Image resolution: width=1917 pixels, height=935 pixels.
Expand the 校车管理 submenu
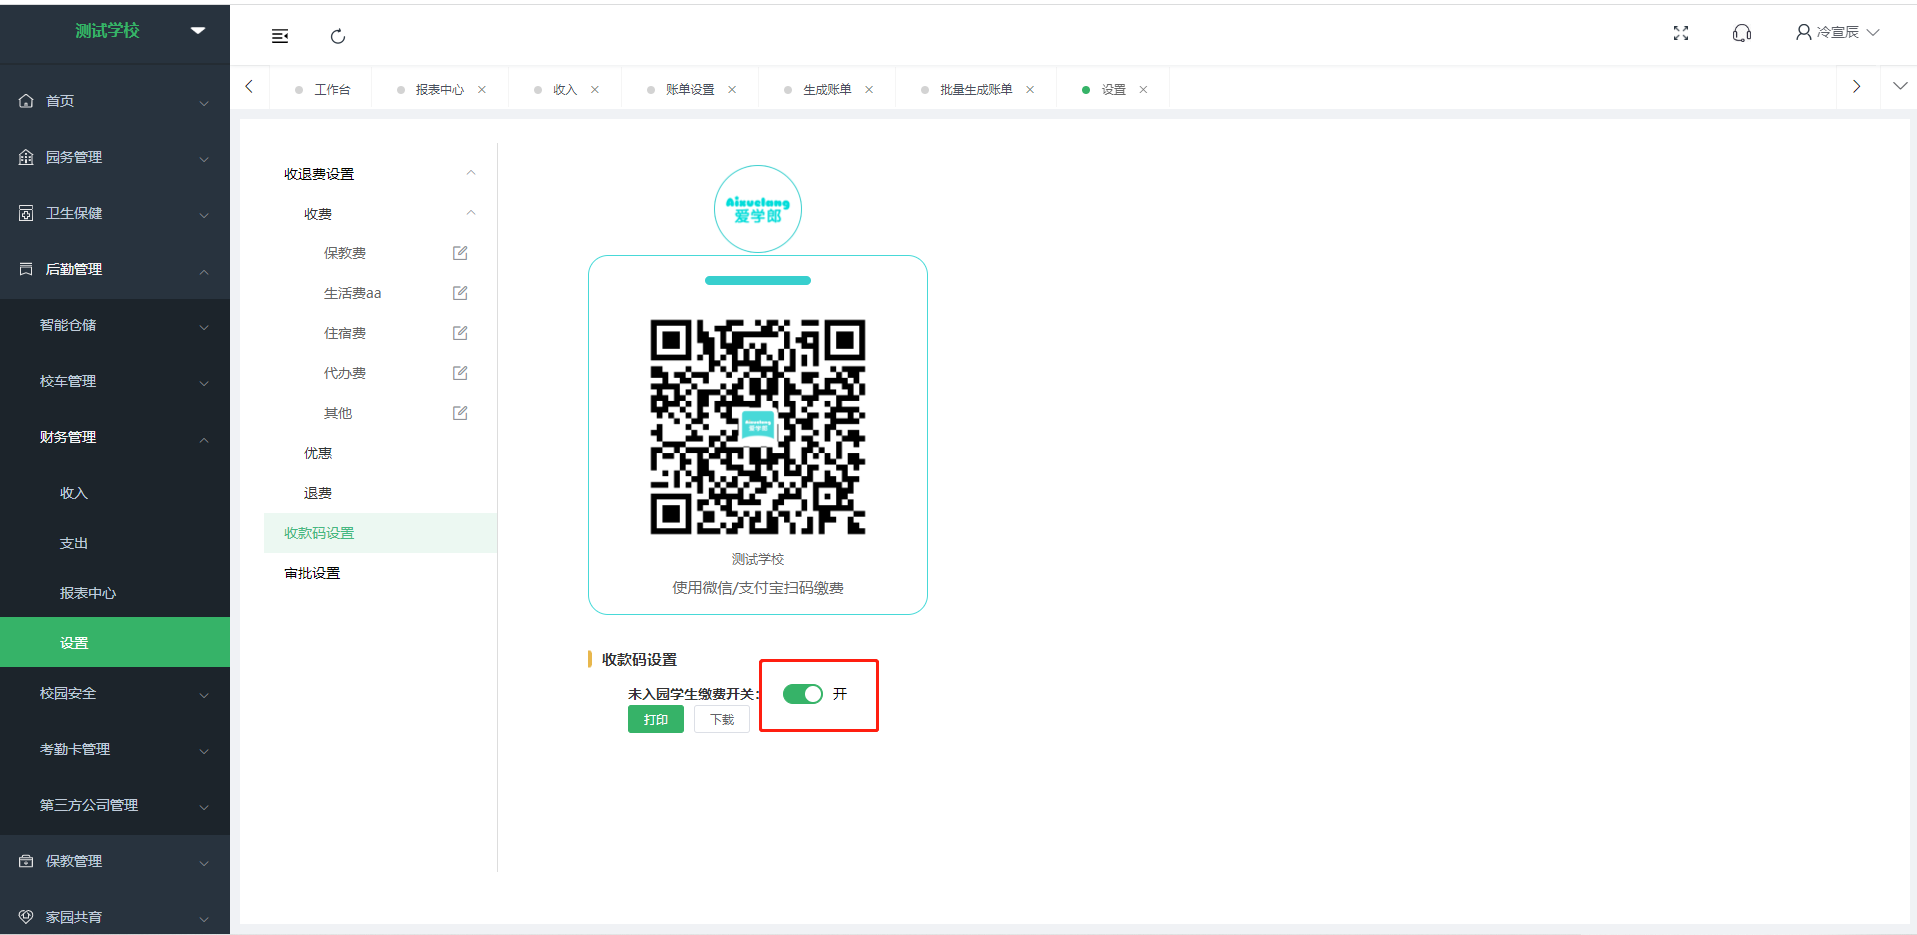point(115,381)
